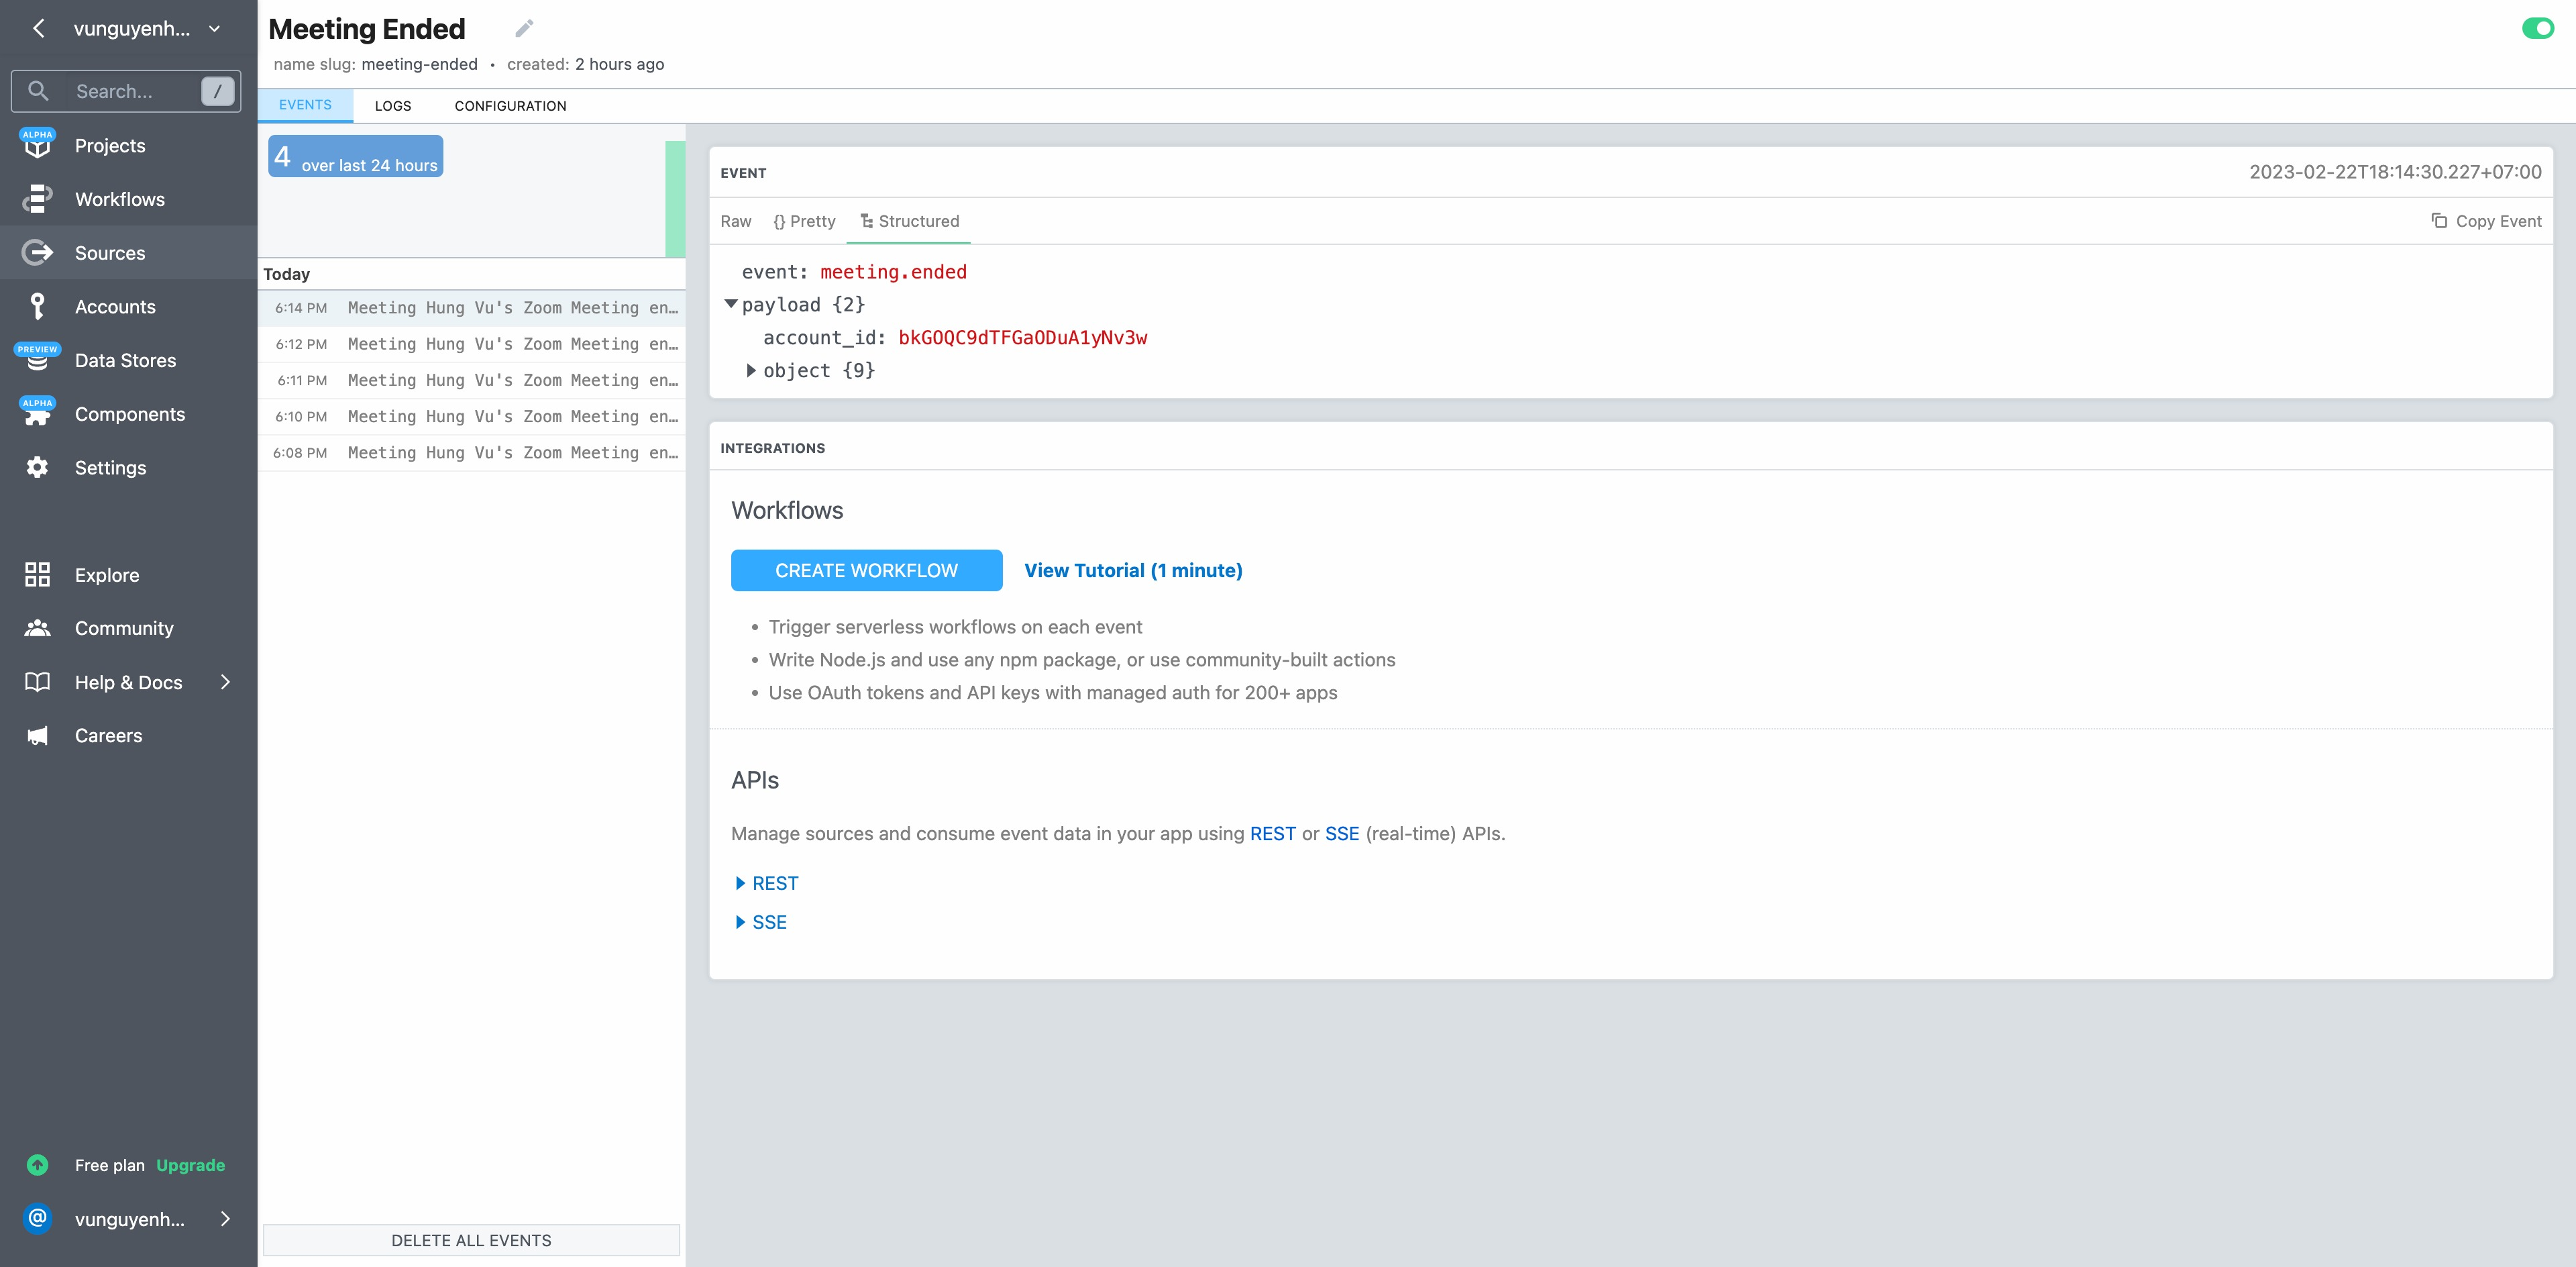Disable the source with the green toggle
2576x1267 pixels.
[x=2539, y=29]
